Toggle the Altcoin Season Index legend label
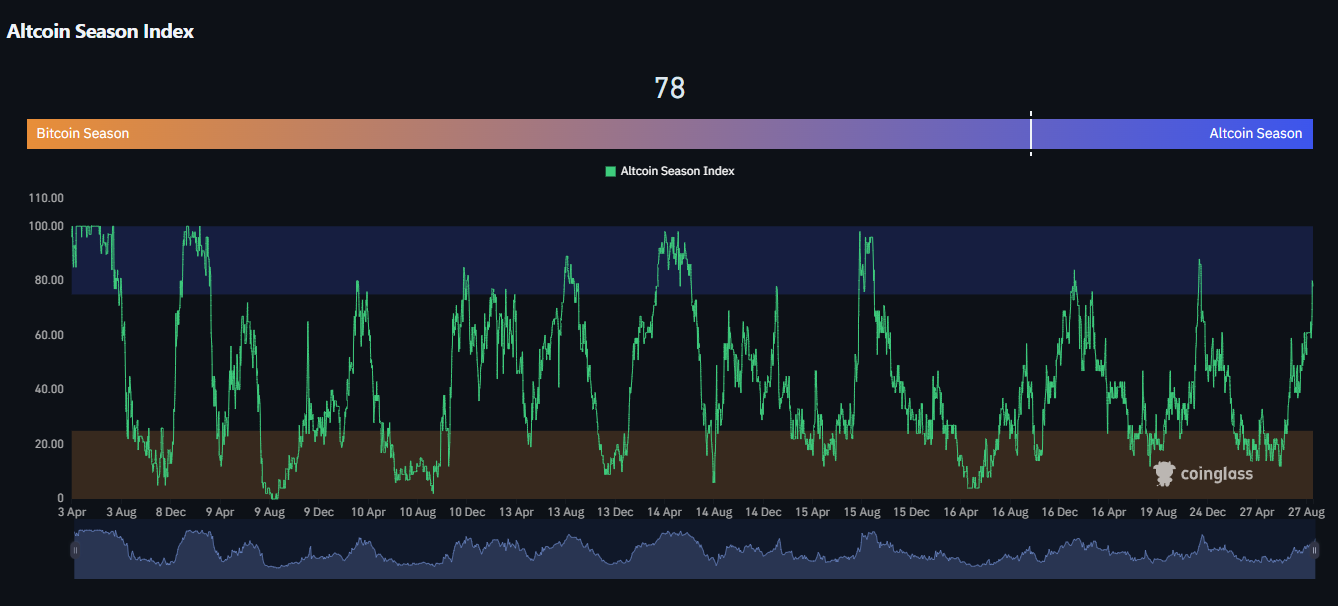Image resolution: width=1338 pixels, height=606 pixels. pos(677,172)
